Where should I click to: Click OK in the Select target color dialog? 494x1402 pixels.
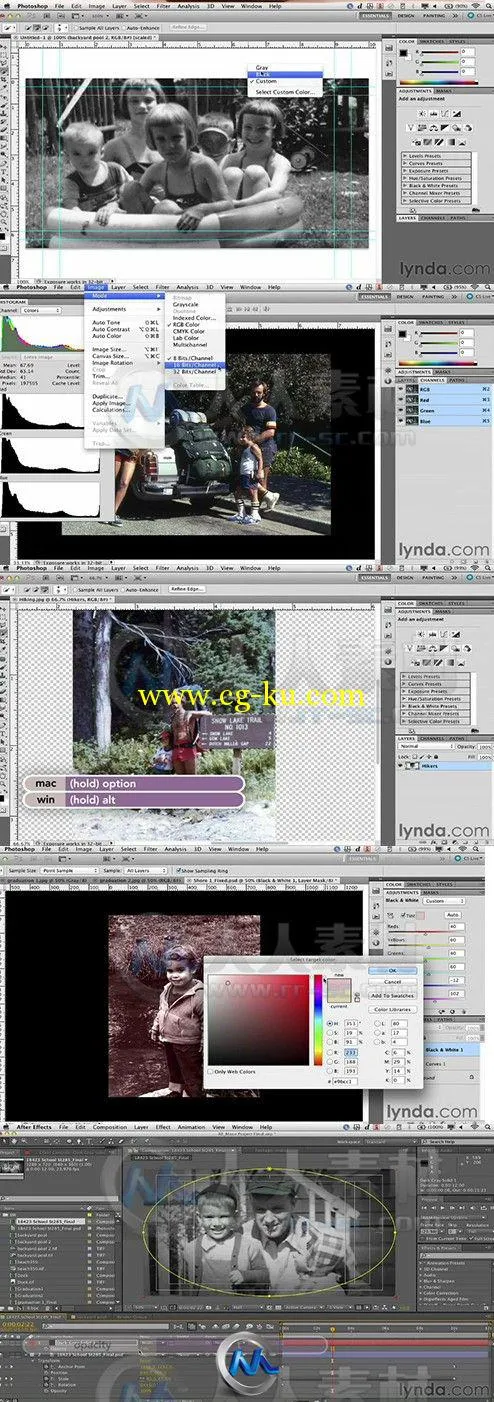[x=392, y=969]
